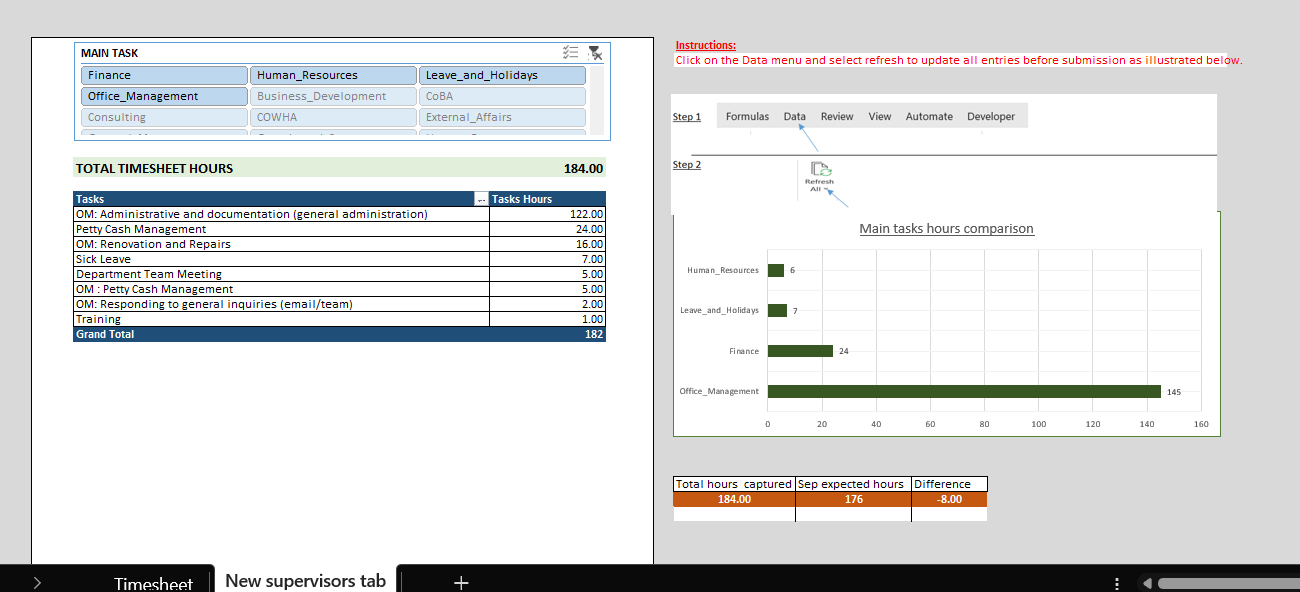Image resolution: width=1300 pixels, height=592 pixels.
Task: Toggle the Finance slicer item
Action: coord(164,76)
